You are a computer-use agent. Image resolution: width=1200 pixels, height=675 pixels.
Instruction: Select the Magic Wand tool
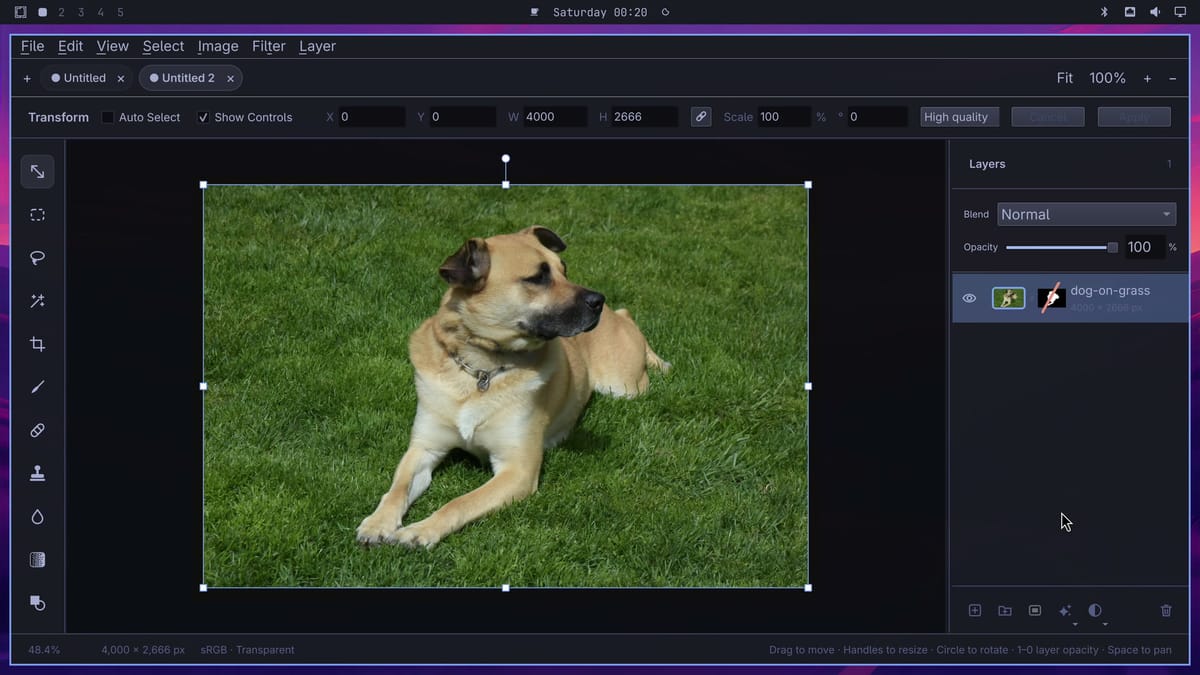coord(37,301)
